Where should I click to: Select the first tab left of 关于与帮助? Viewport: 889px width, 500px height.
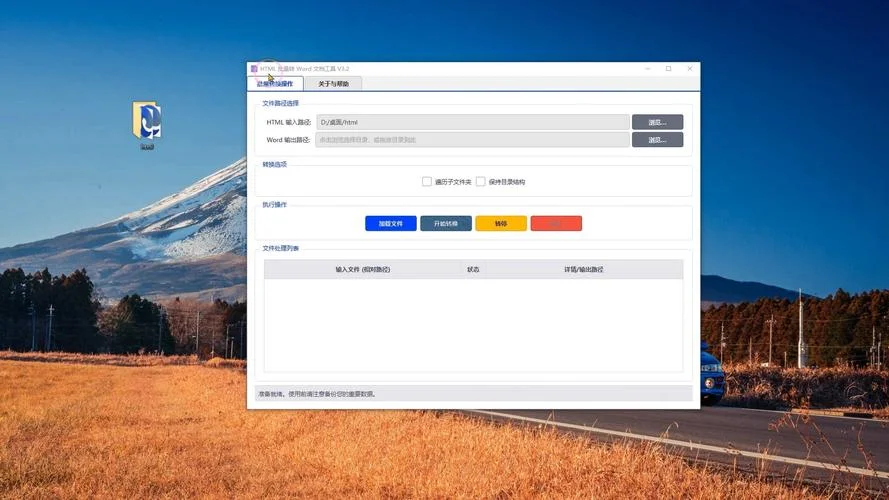[275, 84]
